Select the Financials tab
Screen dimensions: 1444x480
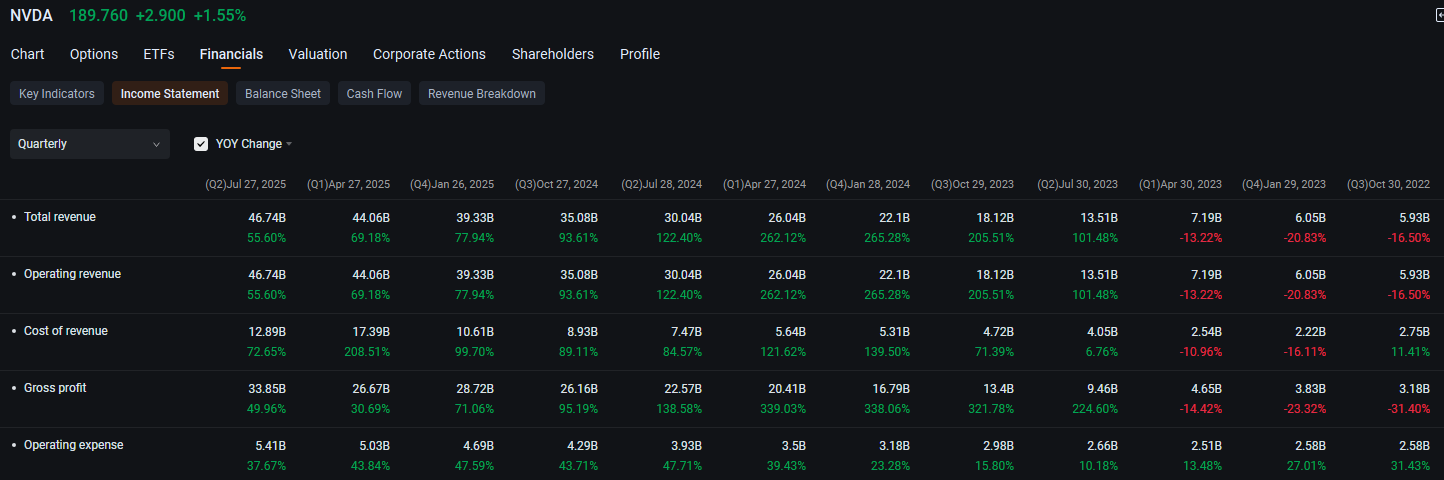tap(231, 54)
